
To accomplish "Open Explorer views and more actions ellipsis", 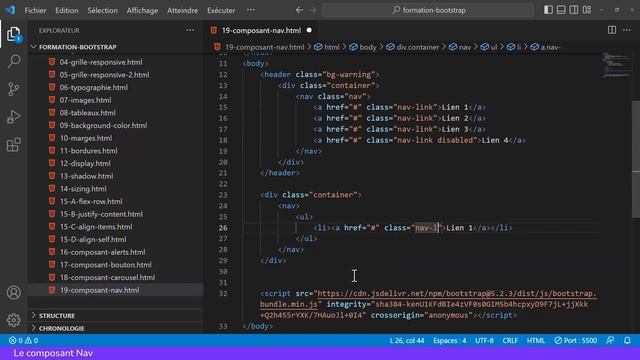I will 190,30.
